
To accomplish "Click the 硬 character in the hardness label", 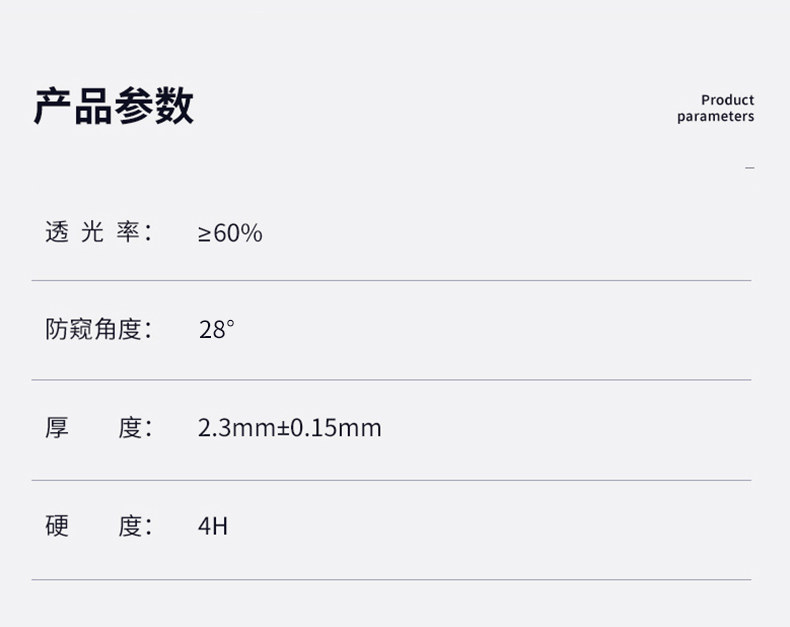I will [57, 525].
